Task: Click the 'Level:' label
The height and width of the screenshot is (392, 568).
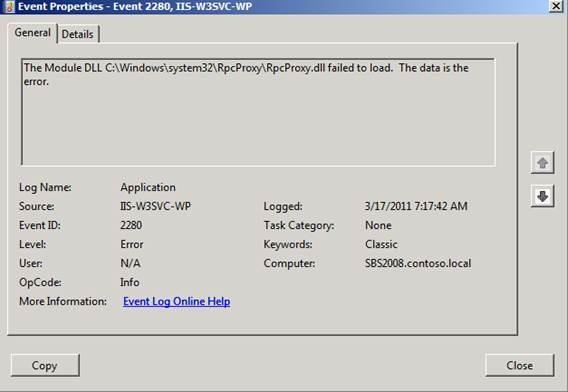Action: (x=32, y=244)
